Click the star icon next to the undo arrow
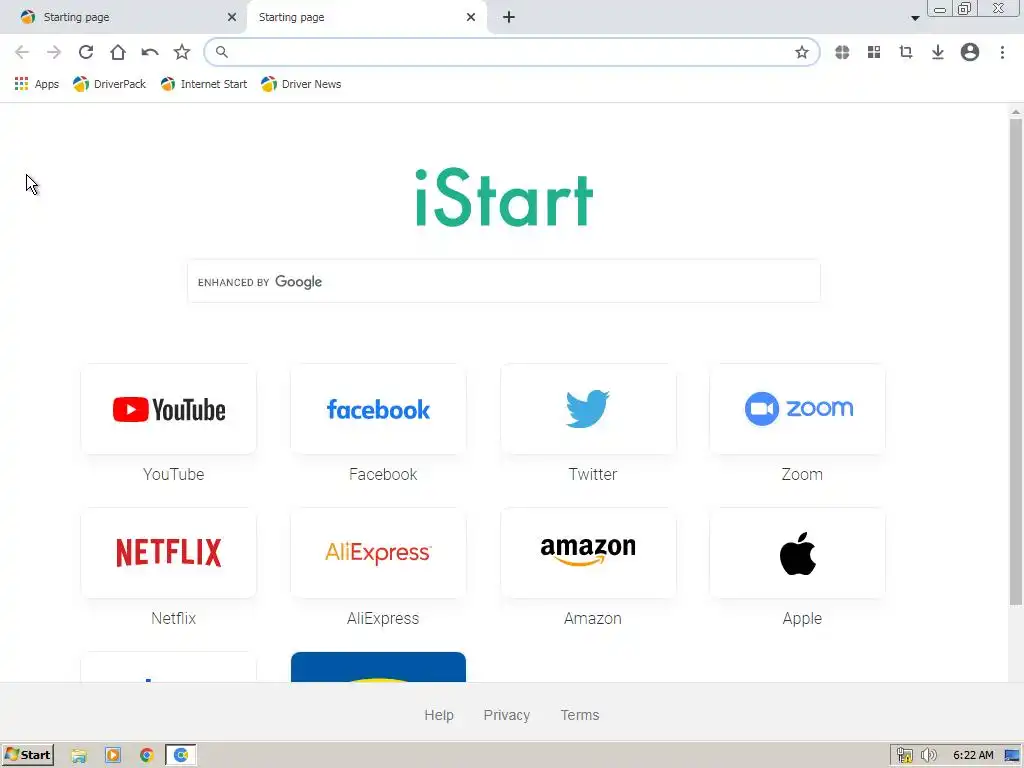This screenshot has height=768, width=1024. pos(182,52)
